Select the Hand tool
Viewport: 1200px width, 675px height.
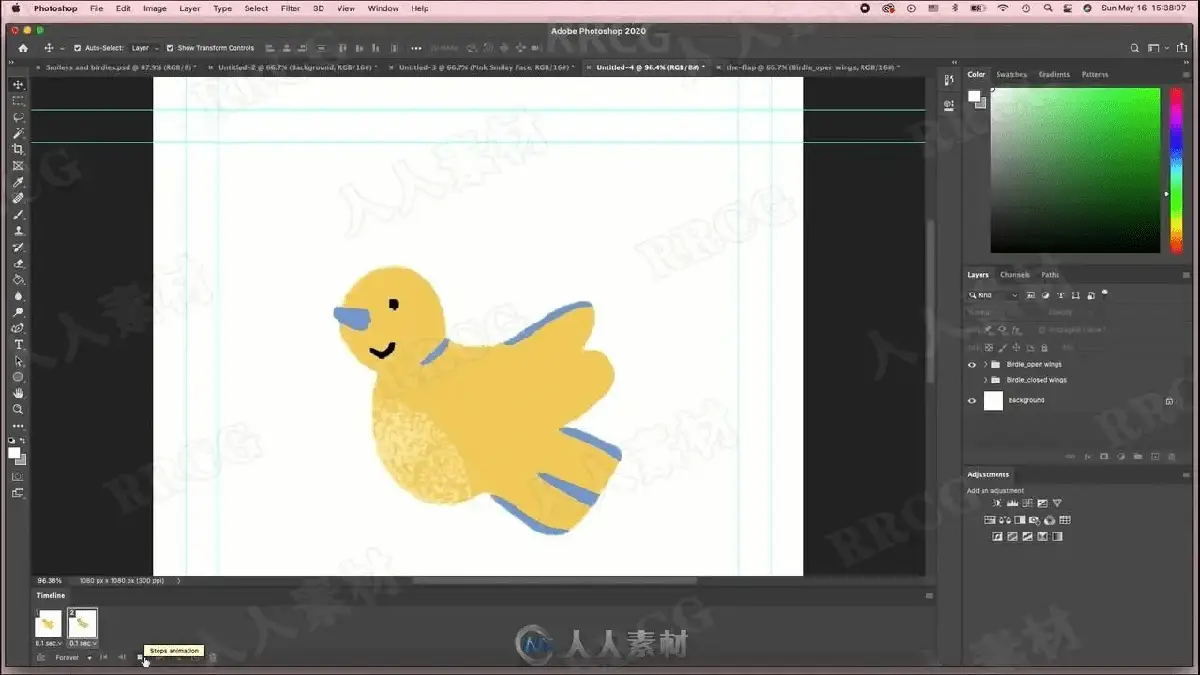click(x=18, y=393)
